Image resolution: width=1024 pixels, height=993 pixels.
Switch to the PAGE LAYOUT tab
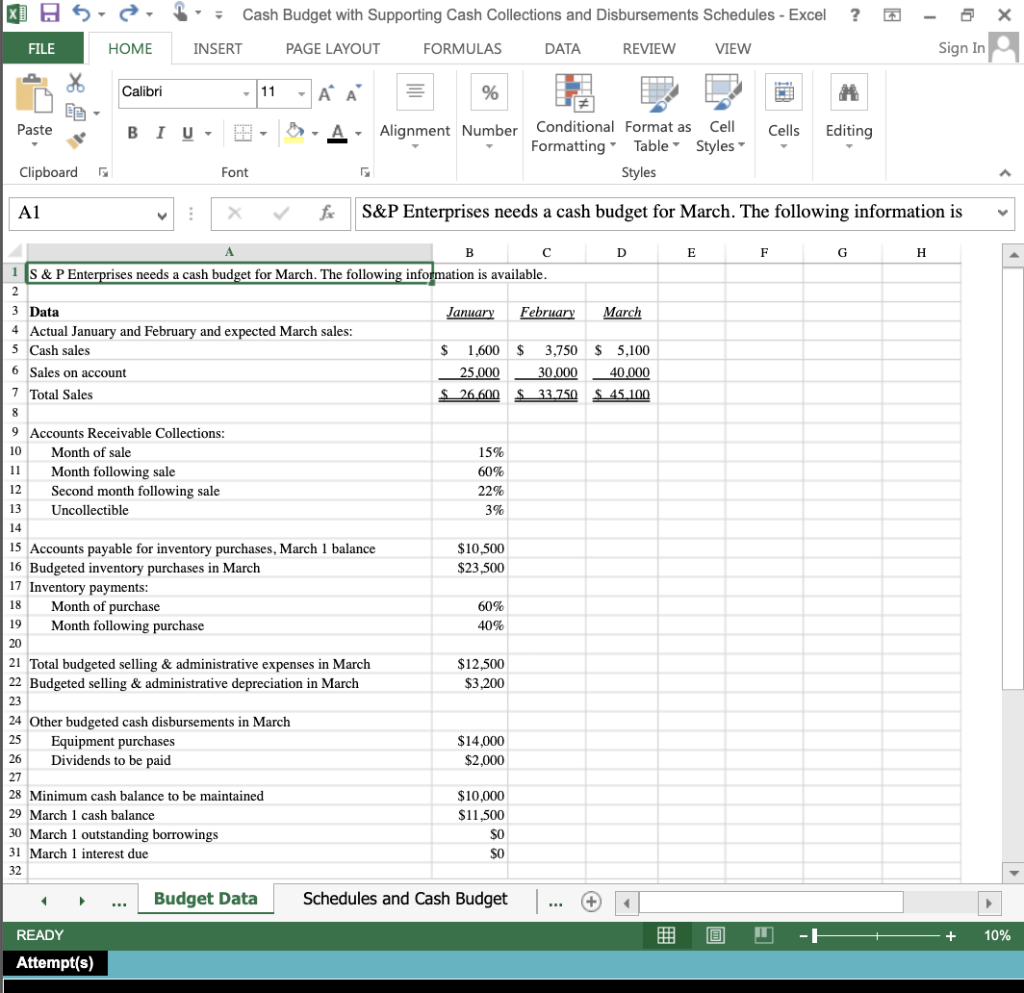pos(332,49)
